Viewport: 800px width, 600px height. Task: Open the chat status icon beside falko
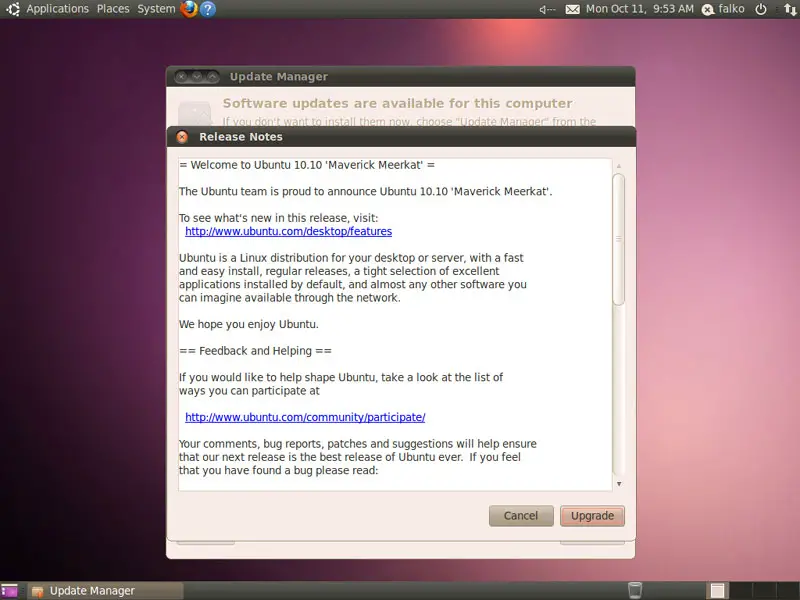coord(708,9)
